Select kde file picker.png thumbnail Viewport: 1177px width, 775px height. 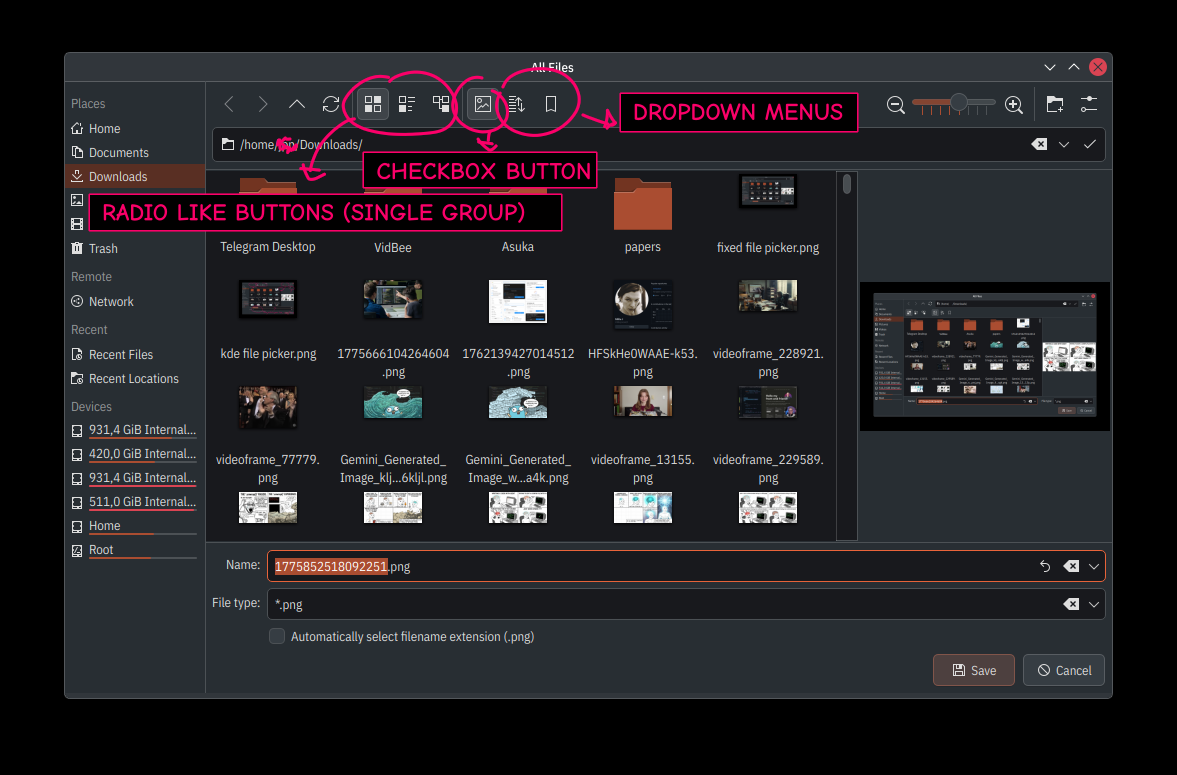268,300
